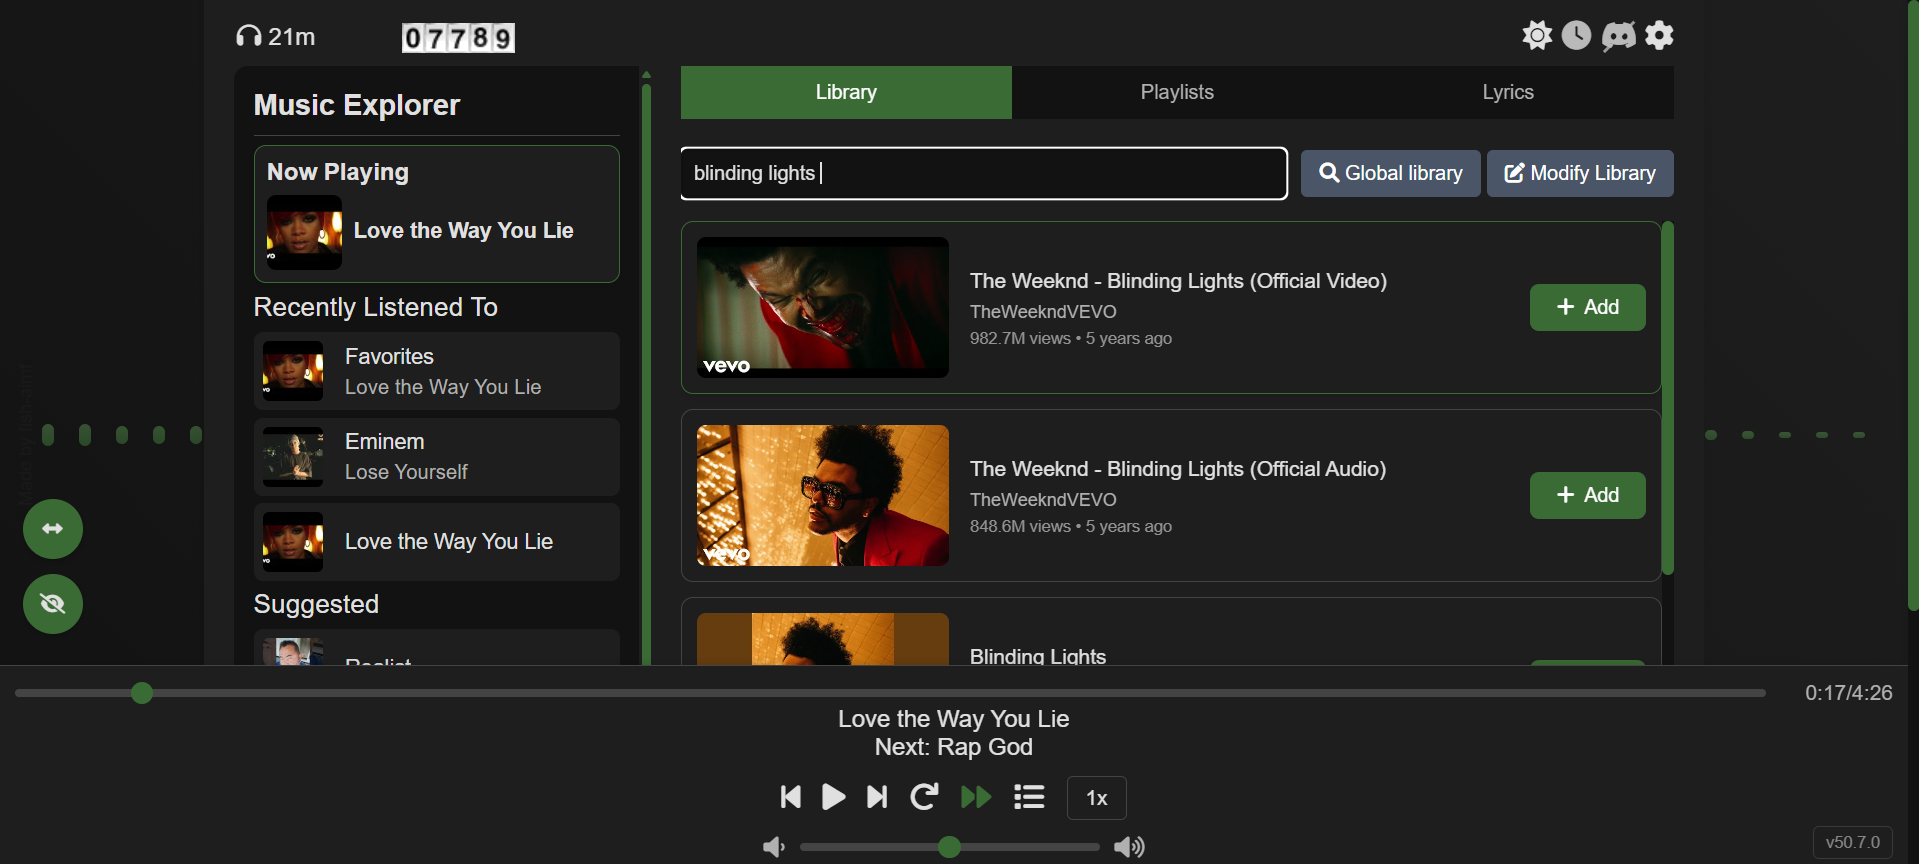Click the magnifier icon in Global library
The height and width of the screenshot is (864, 1919).
pos(1329,173)
